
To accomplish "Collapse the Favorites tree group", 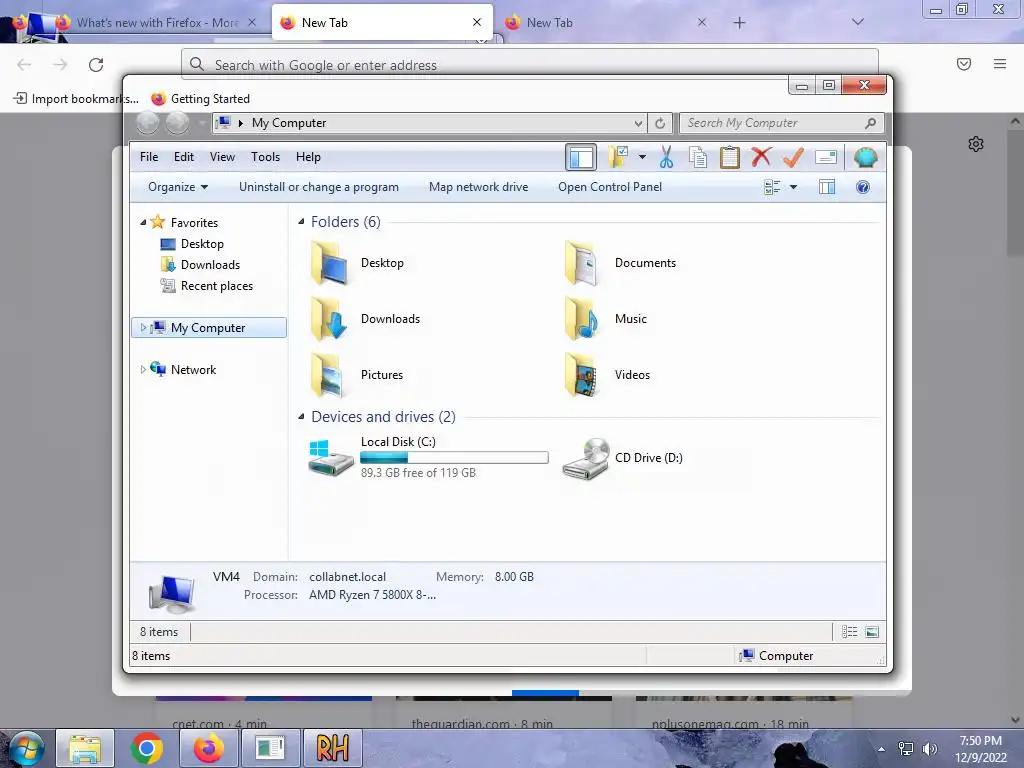I will click(143, 223).
